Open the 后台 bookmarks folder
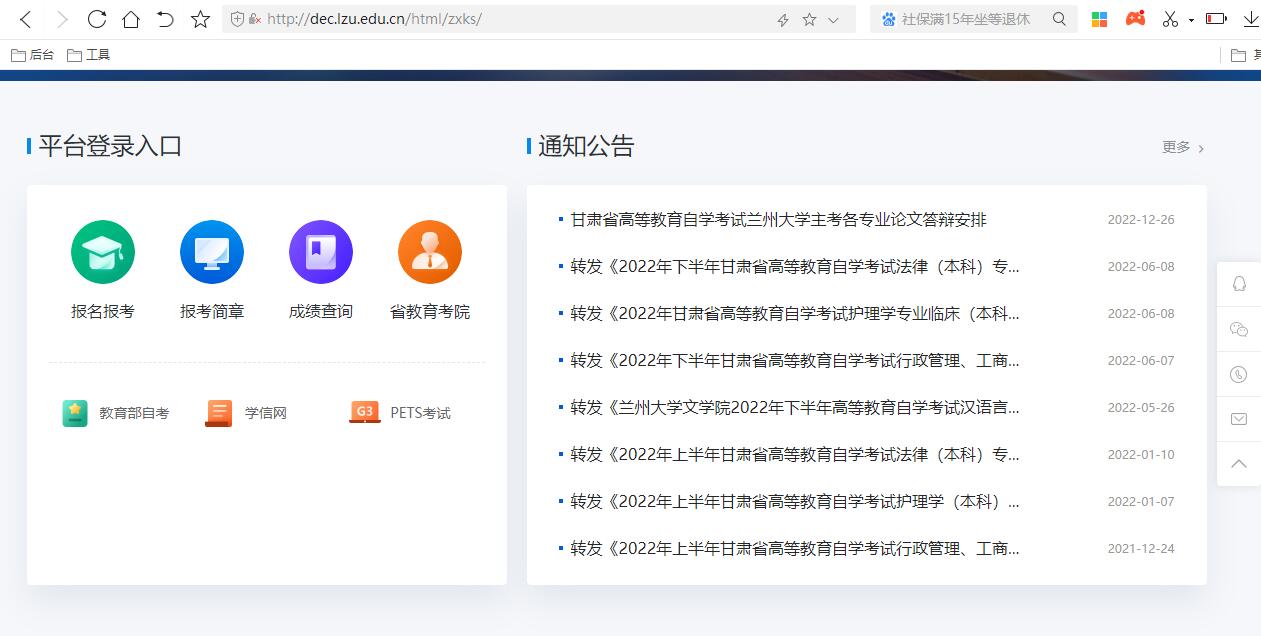Viewport: 1261px width, 636px height. pos(32,55)
